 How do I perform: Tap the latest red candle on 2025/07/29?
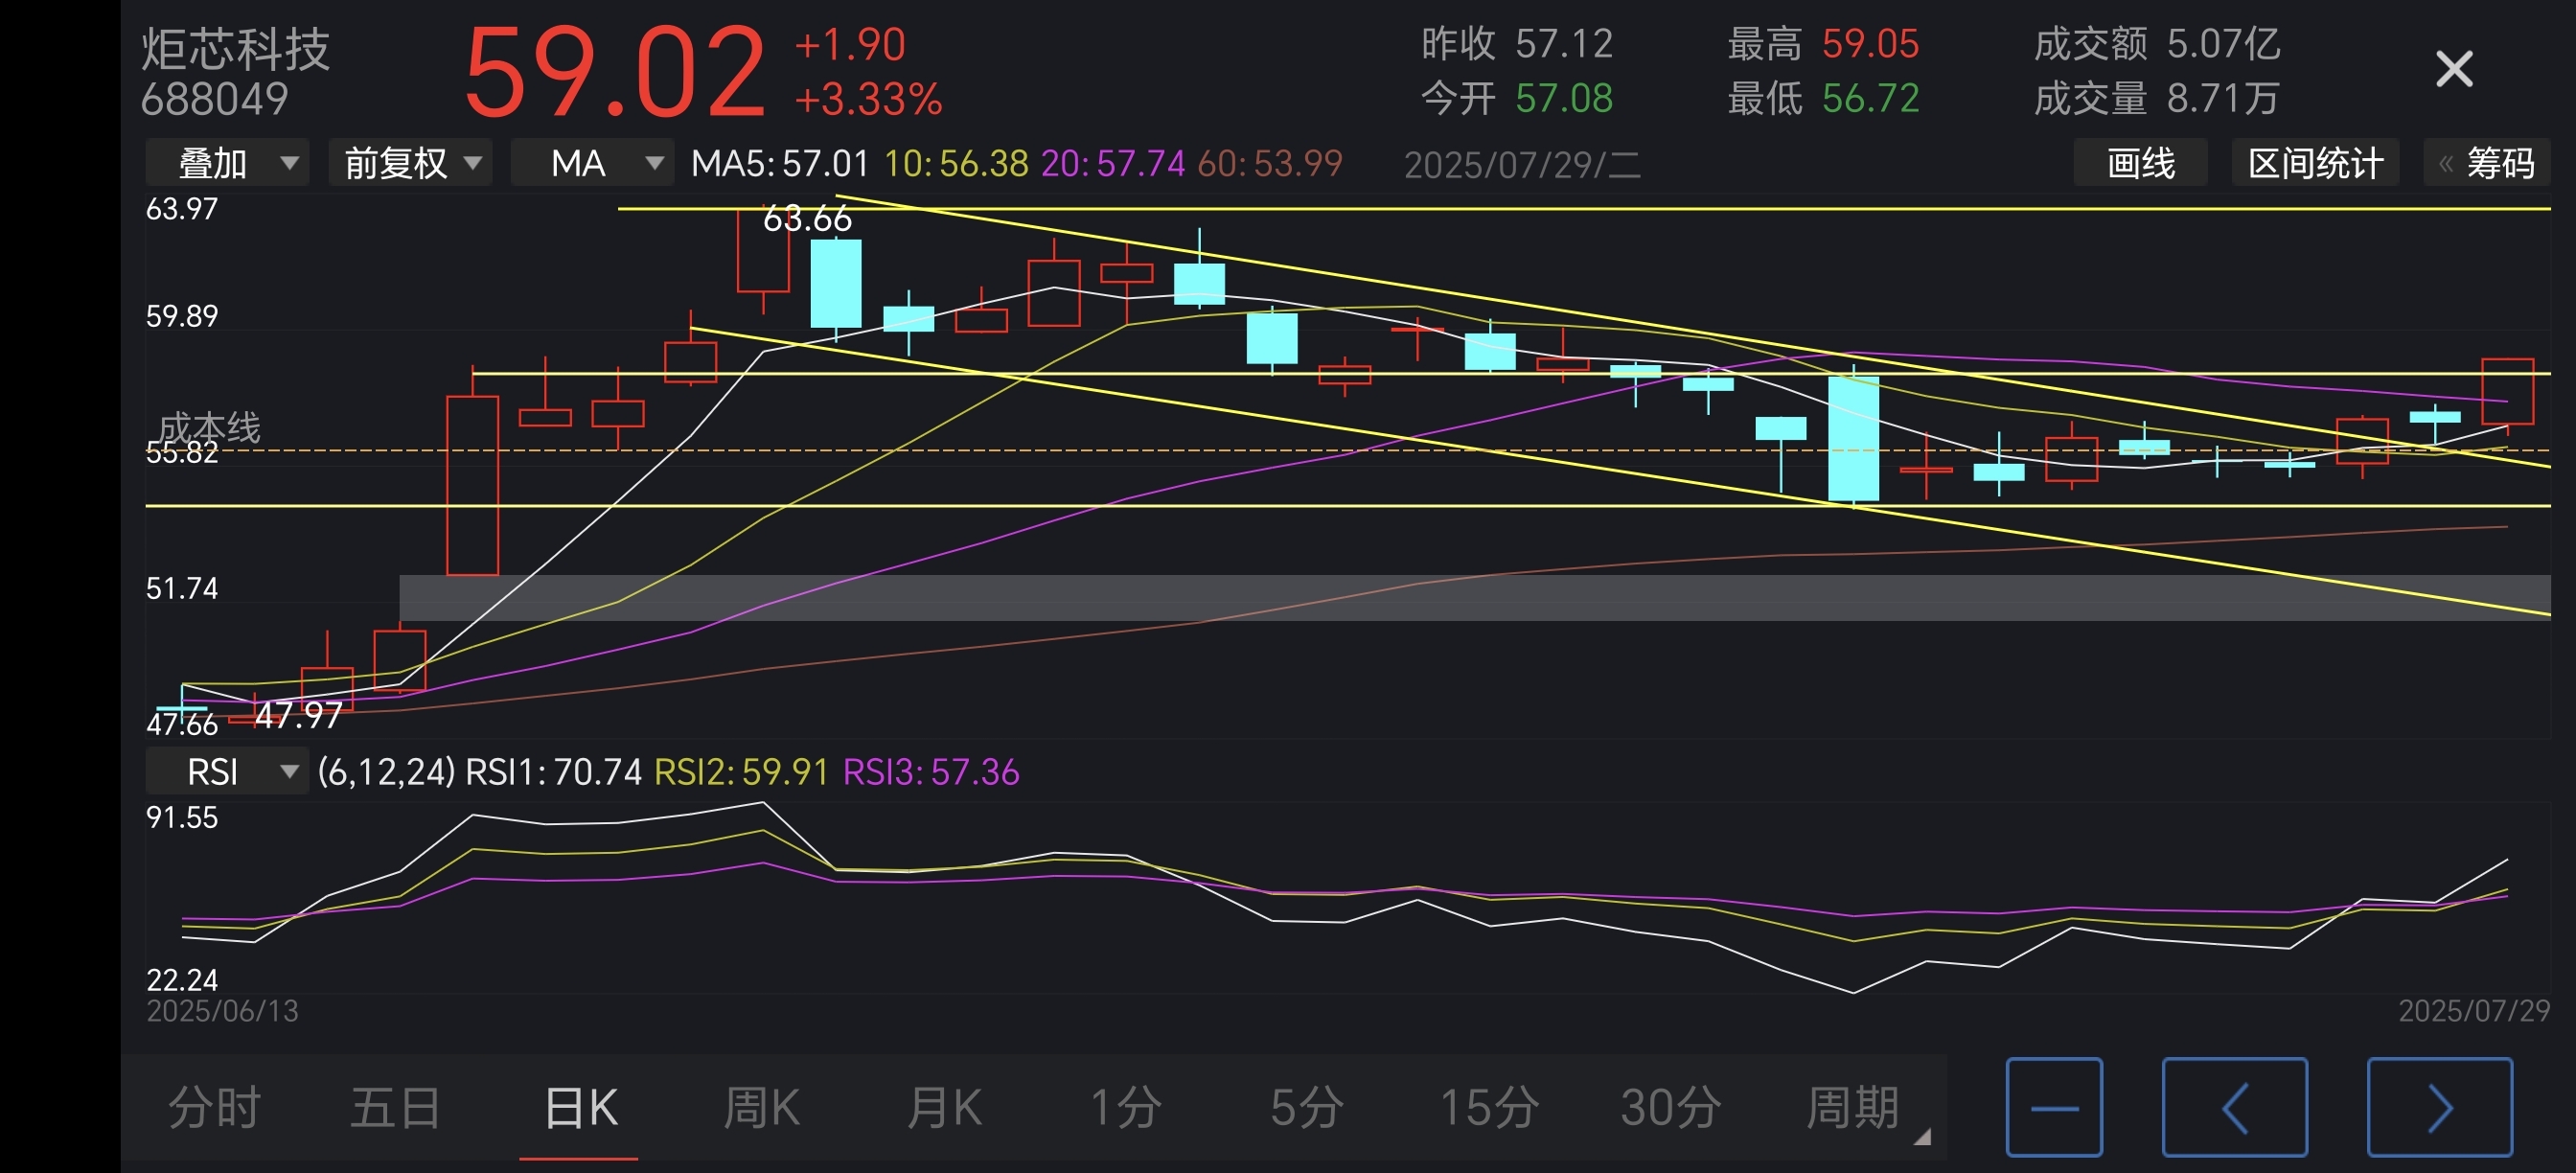[x=2507, y=392]
